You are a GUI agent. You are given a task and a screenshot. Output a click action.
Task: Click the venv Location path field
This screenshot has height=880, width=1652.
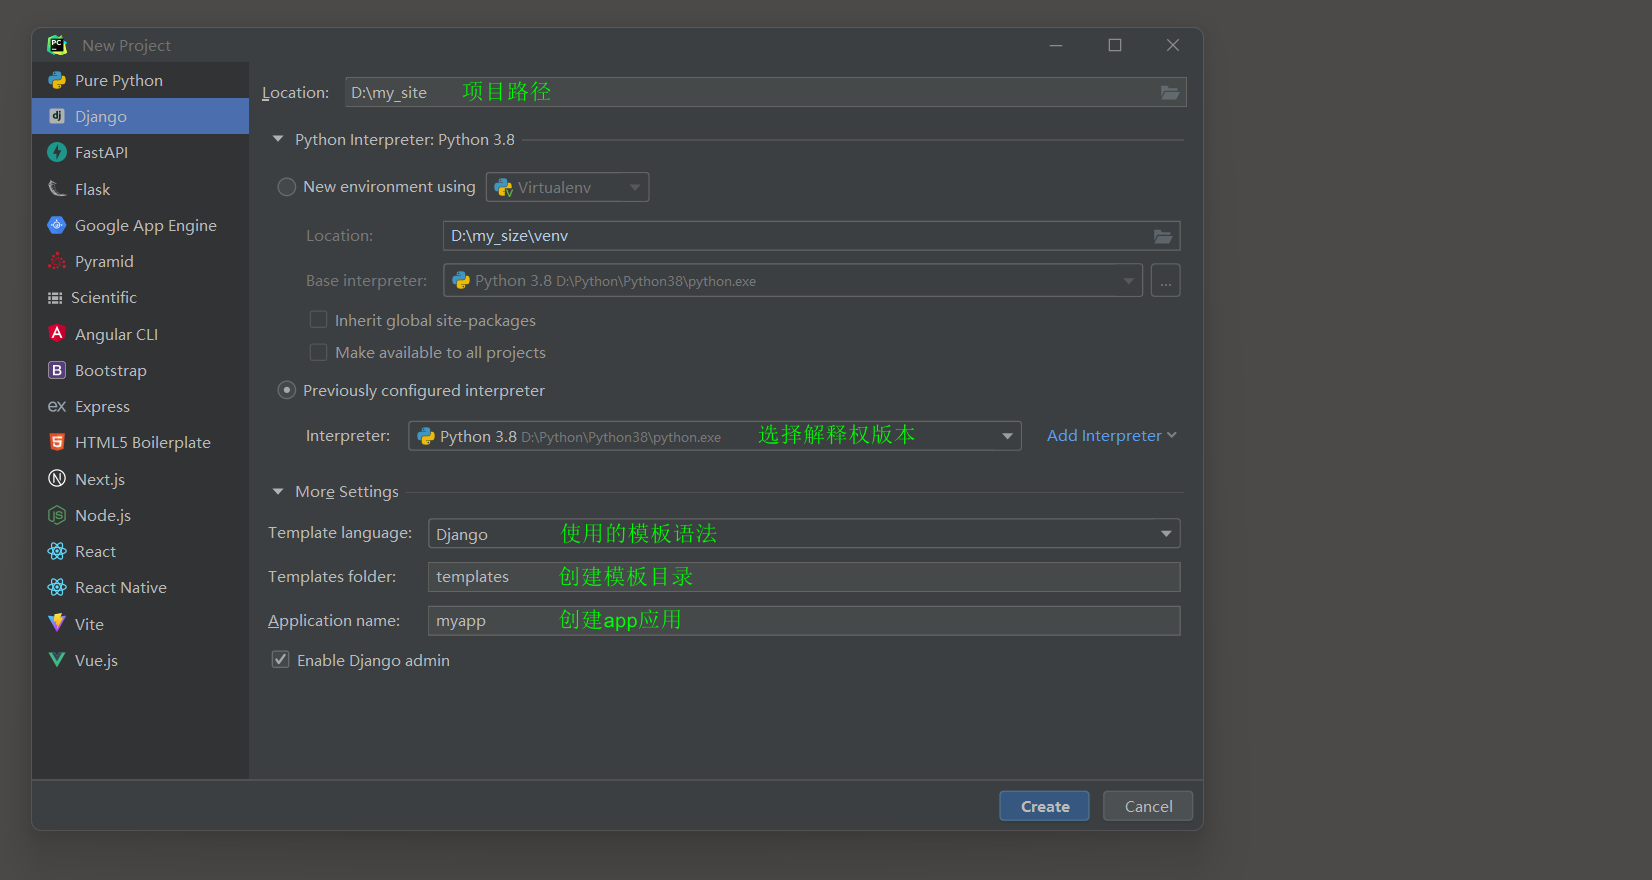[x=812, y=236]
